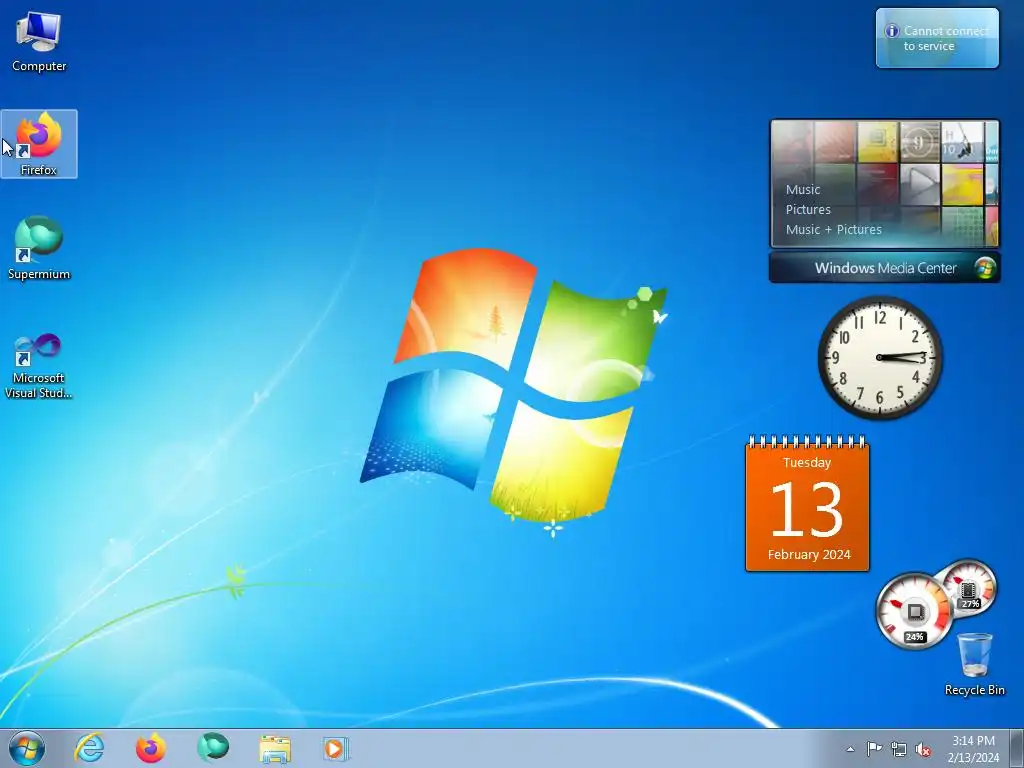Click the Cannot connect to service gadget

[937, 38]
